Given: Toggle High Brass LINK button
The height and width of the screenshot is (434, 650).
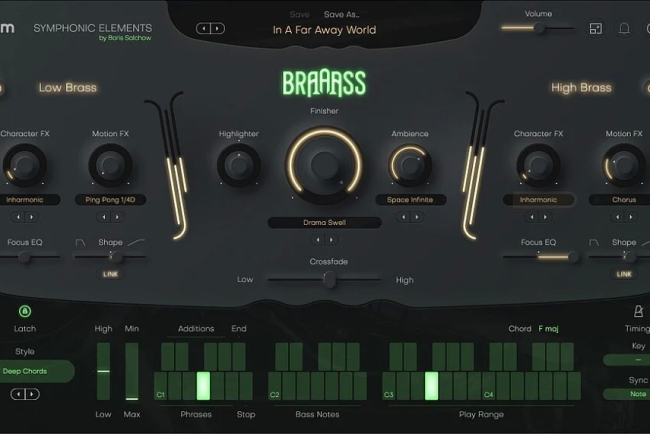Looking at the screenshot, I should coord(624,274).
